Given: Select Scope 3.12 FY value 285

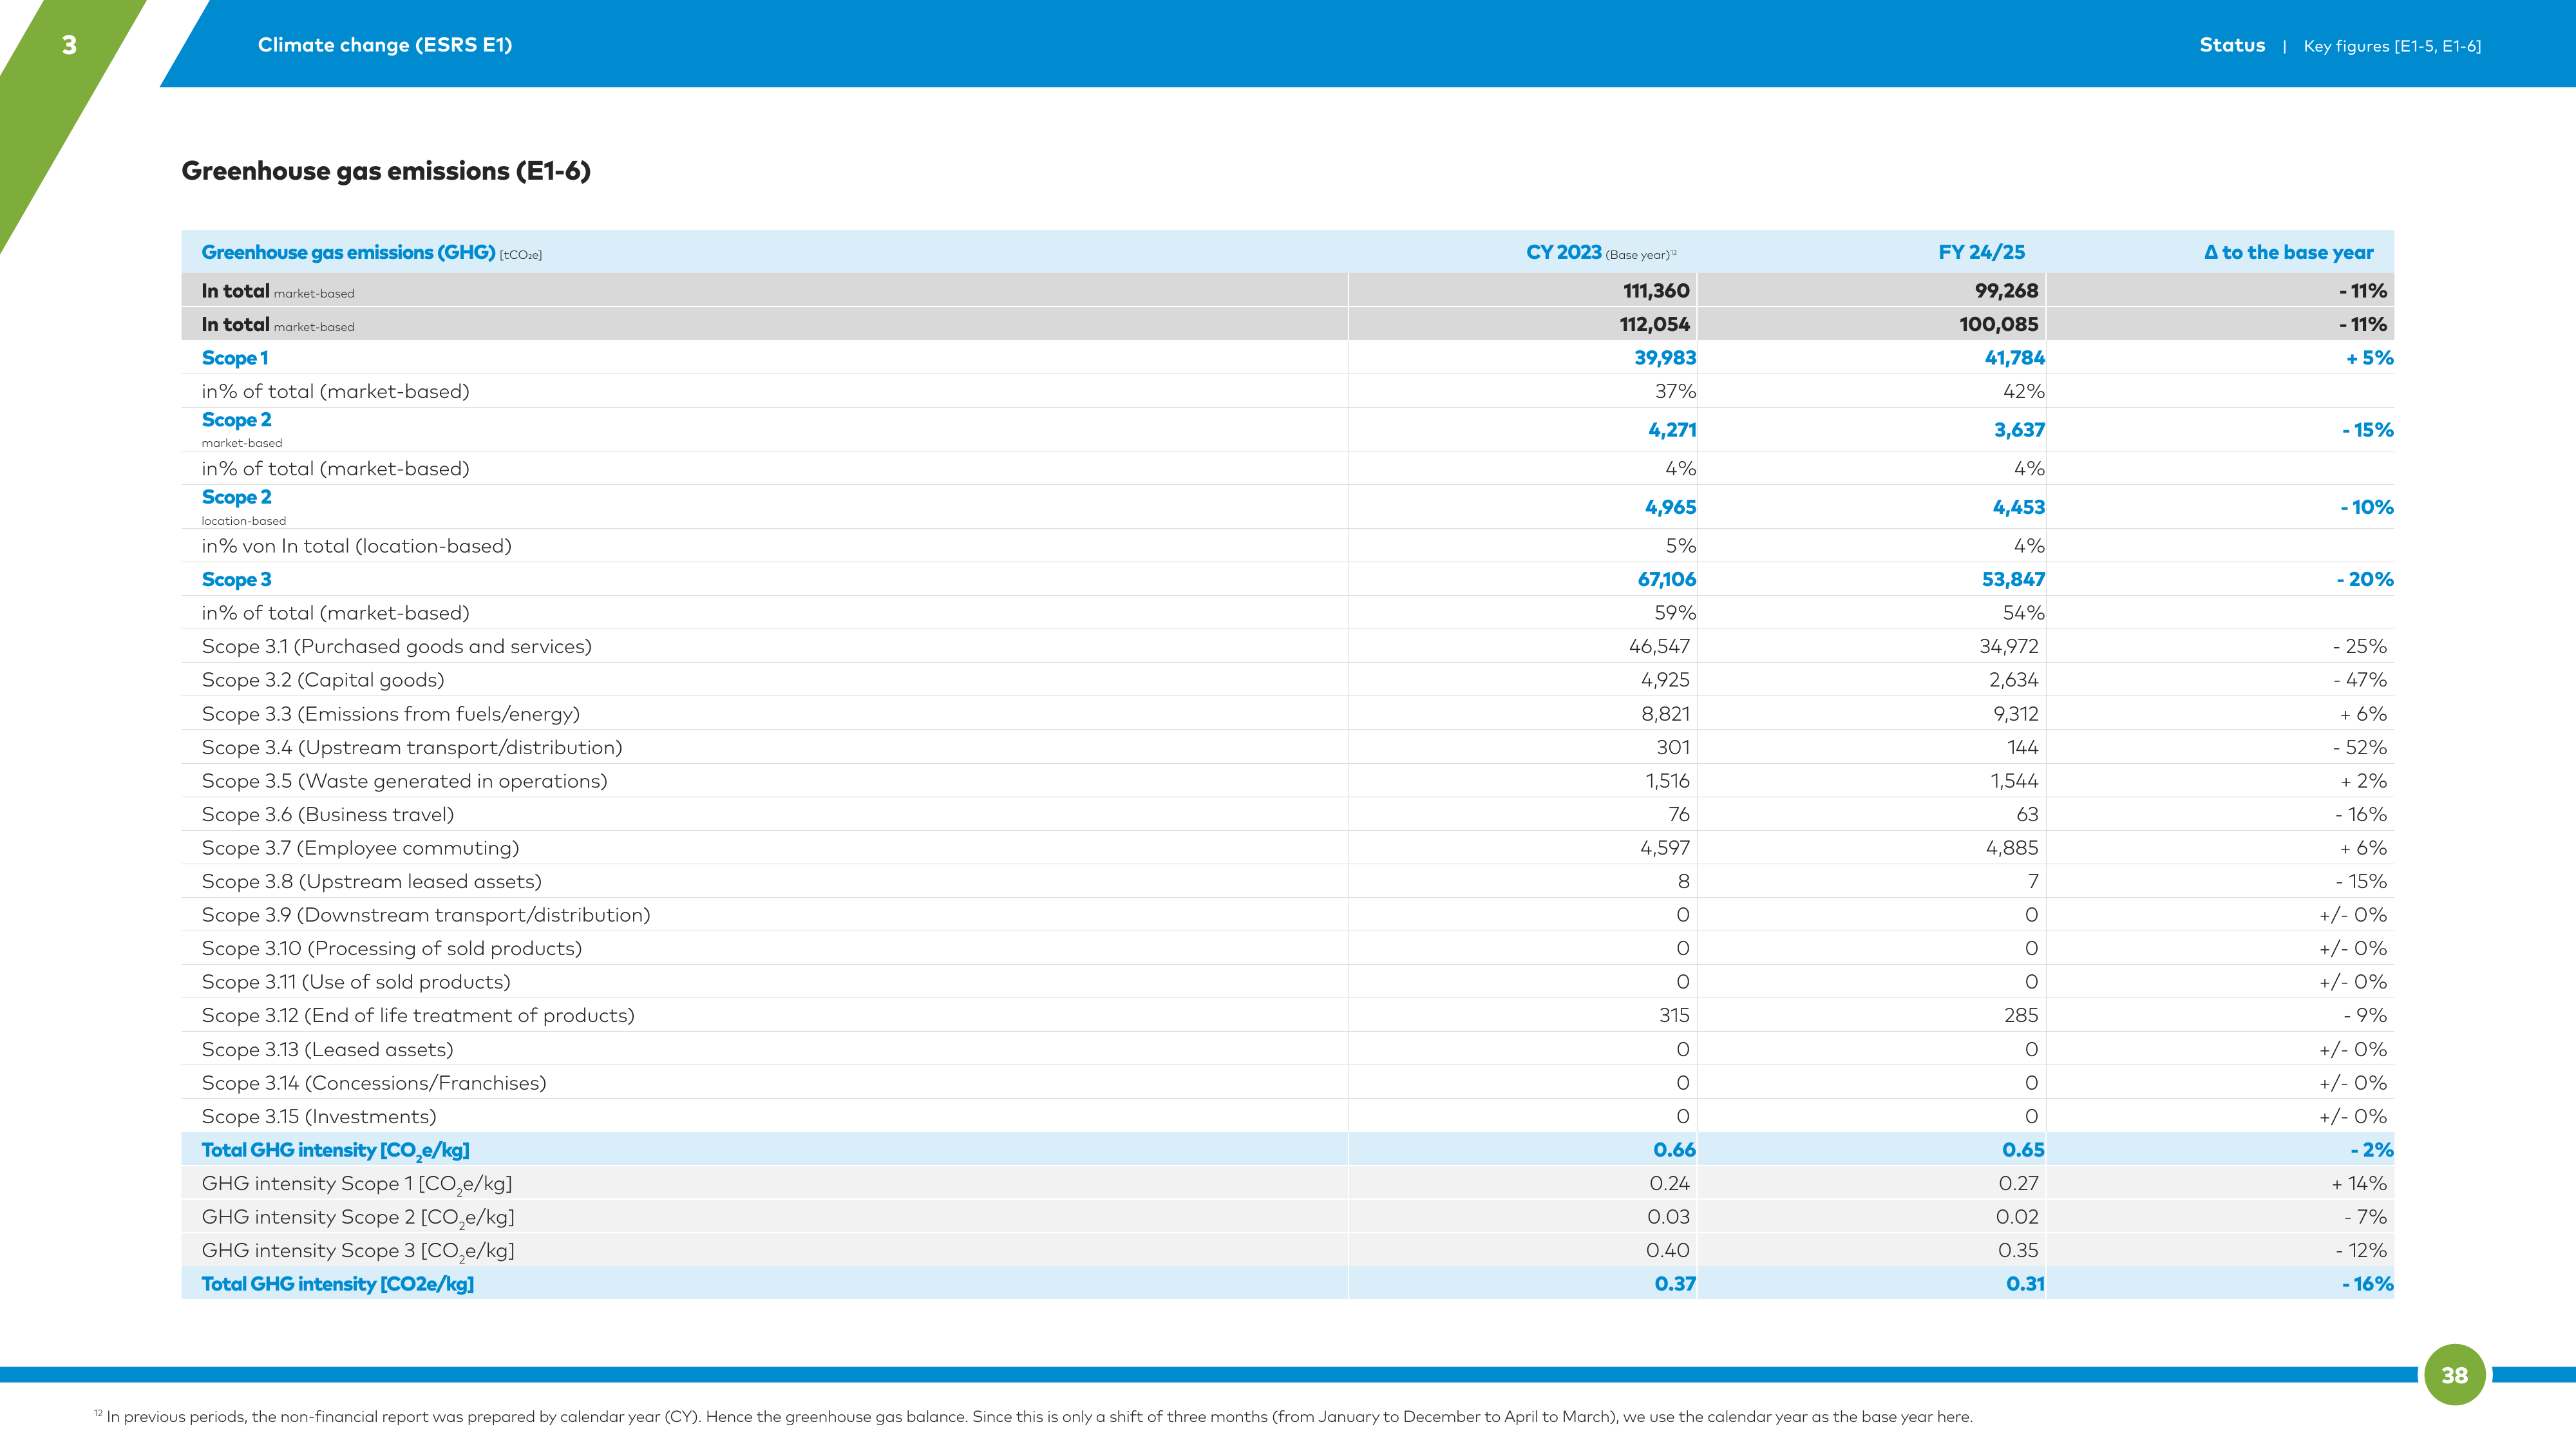Looking at the screenshot, I should (2021, 1015).
